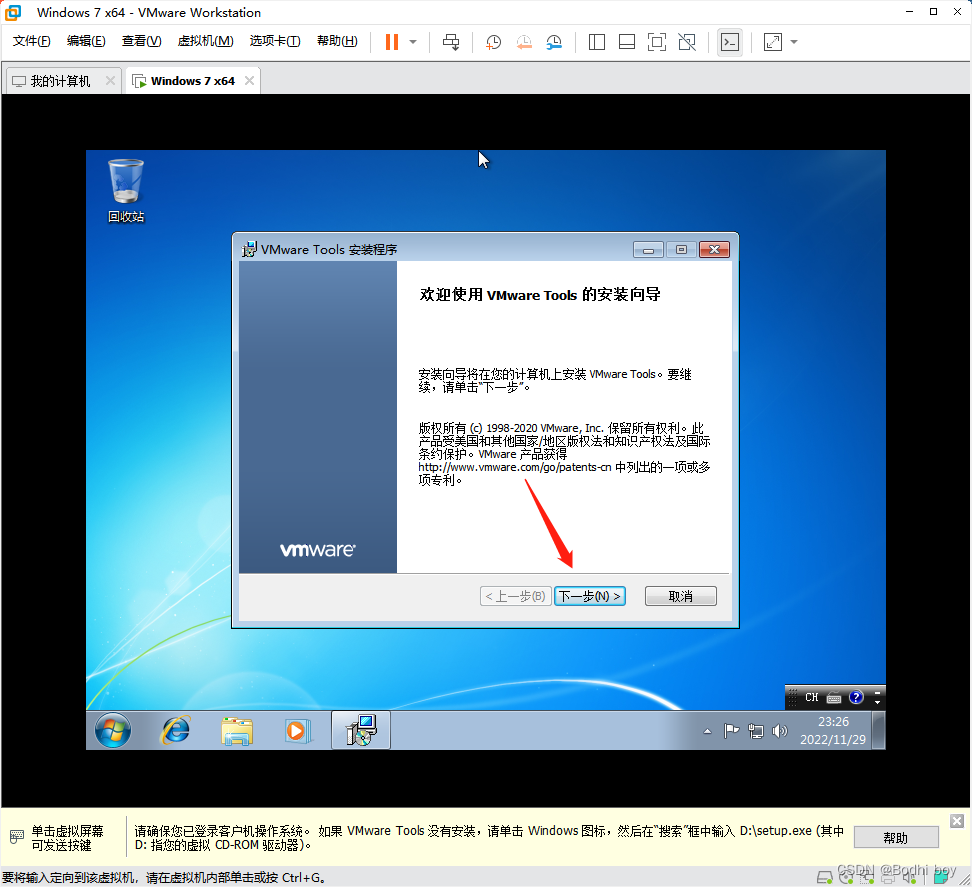Image resolution: width=972 pixels, height=887 pixels.
Task: Revert to the previous snapshot
Action: [x=524, y=42]
